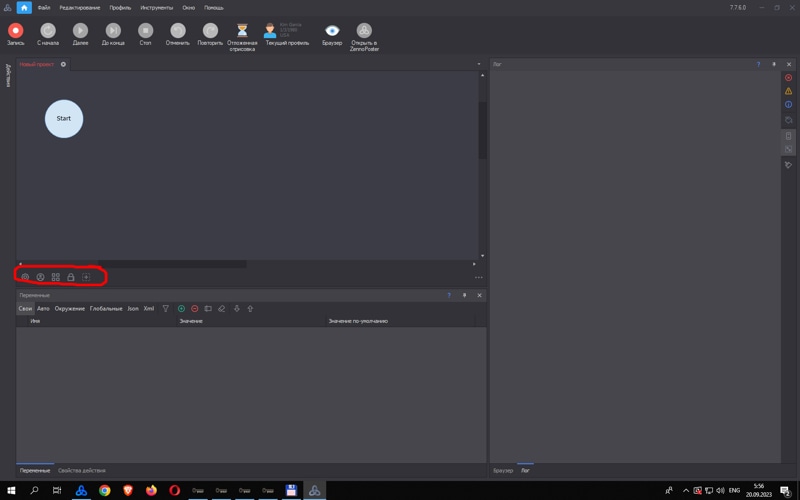Click the lock icon below the canvas
Viewport: 800px width, 500px height.
(71, 277)
